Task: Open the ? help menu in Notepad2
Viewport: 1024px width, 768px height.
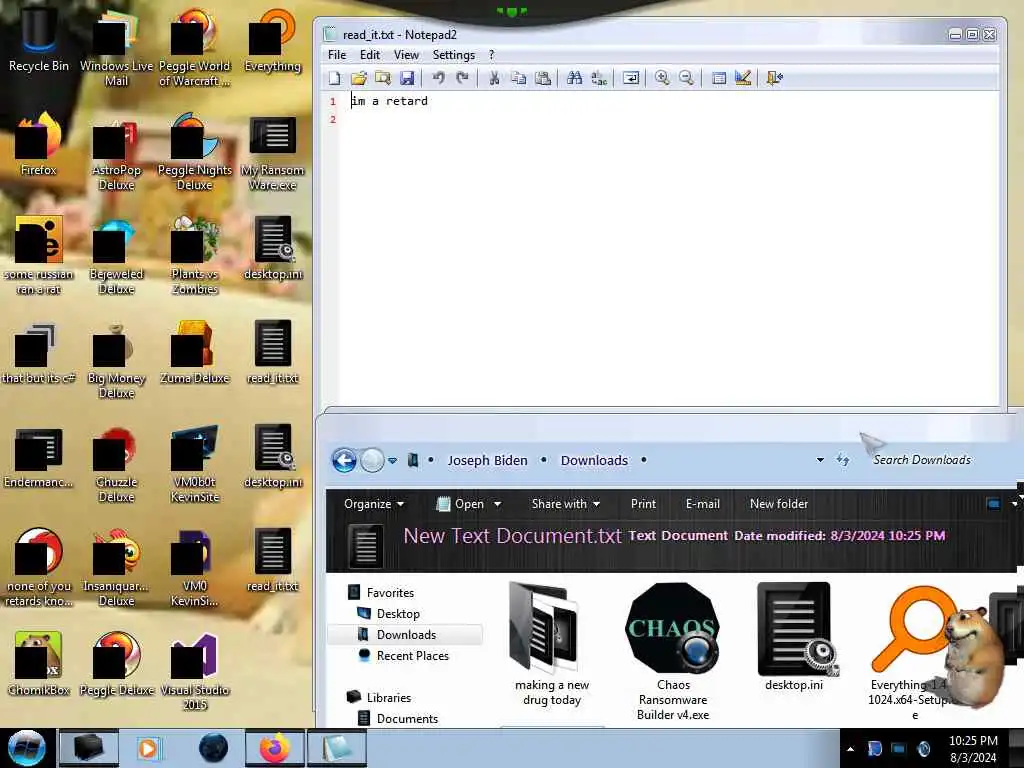Action: (492, 55)
